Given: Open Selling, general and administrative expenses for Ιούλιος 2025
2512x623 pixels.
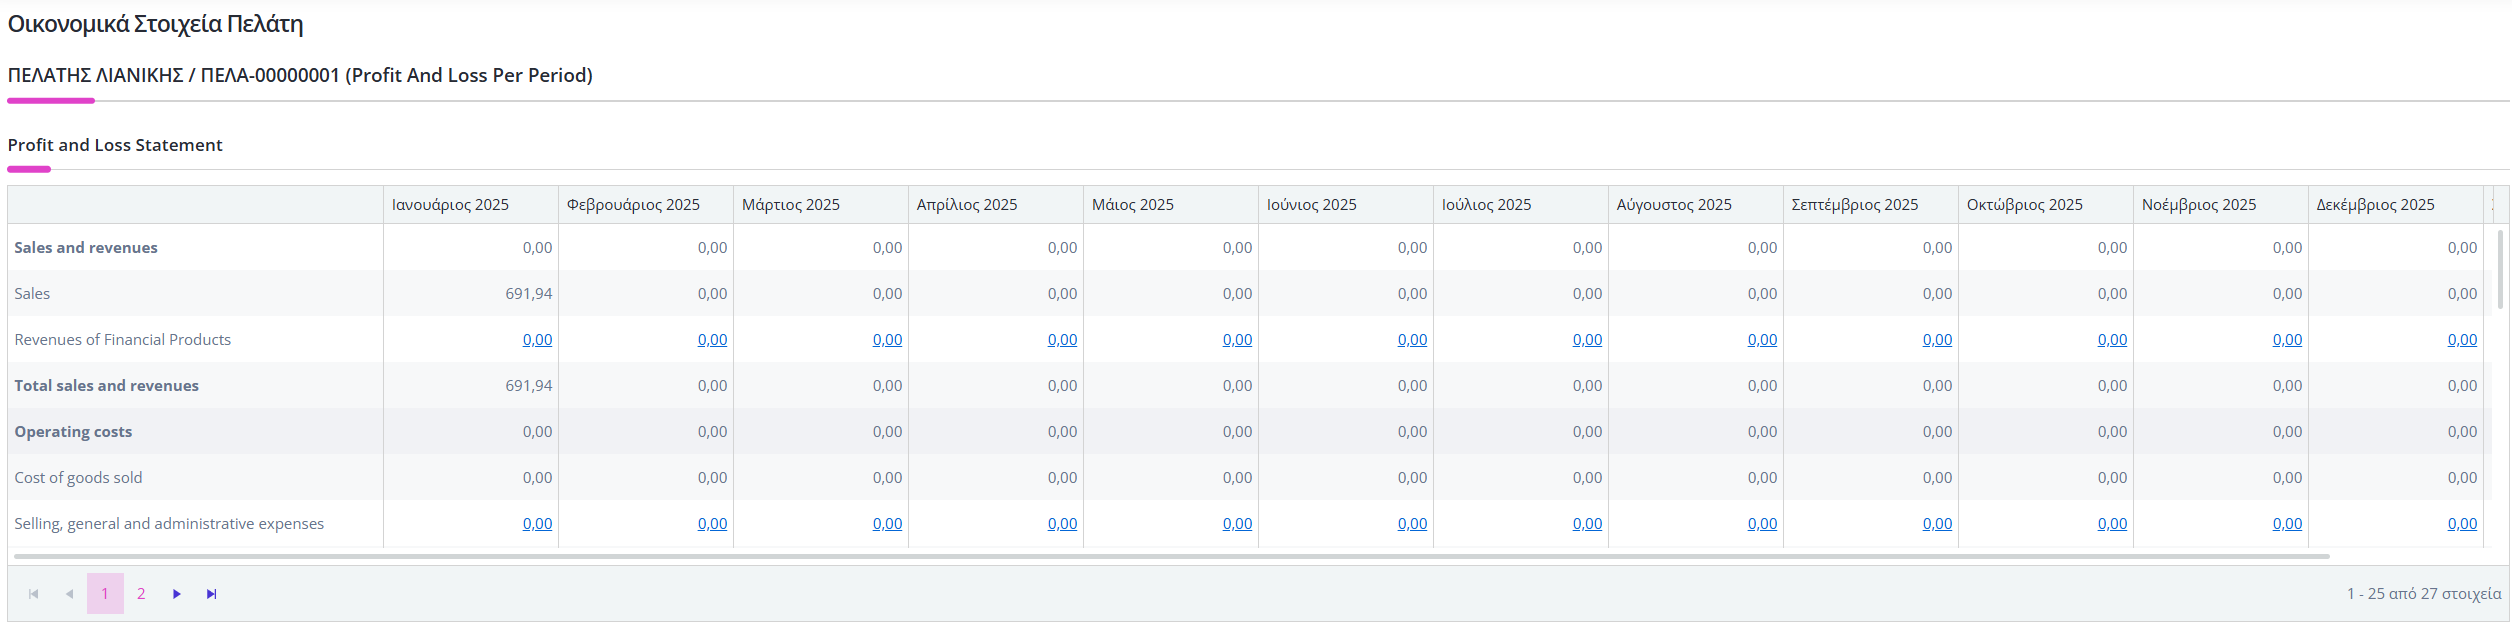Looking at the screenshot, I should pyautogui.click(x=1587, y=524).
